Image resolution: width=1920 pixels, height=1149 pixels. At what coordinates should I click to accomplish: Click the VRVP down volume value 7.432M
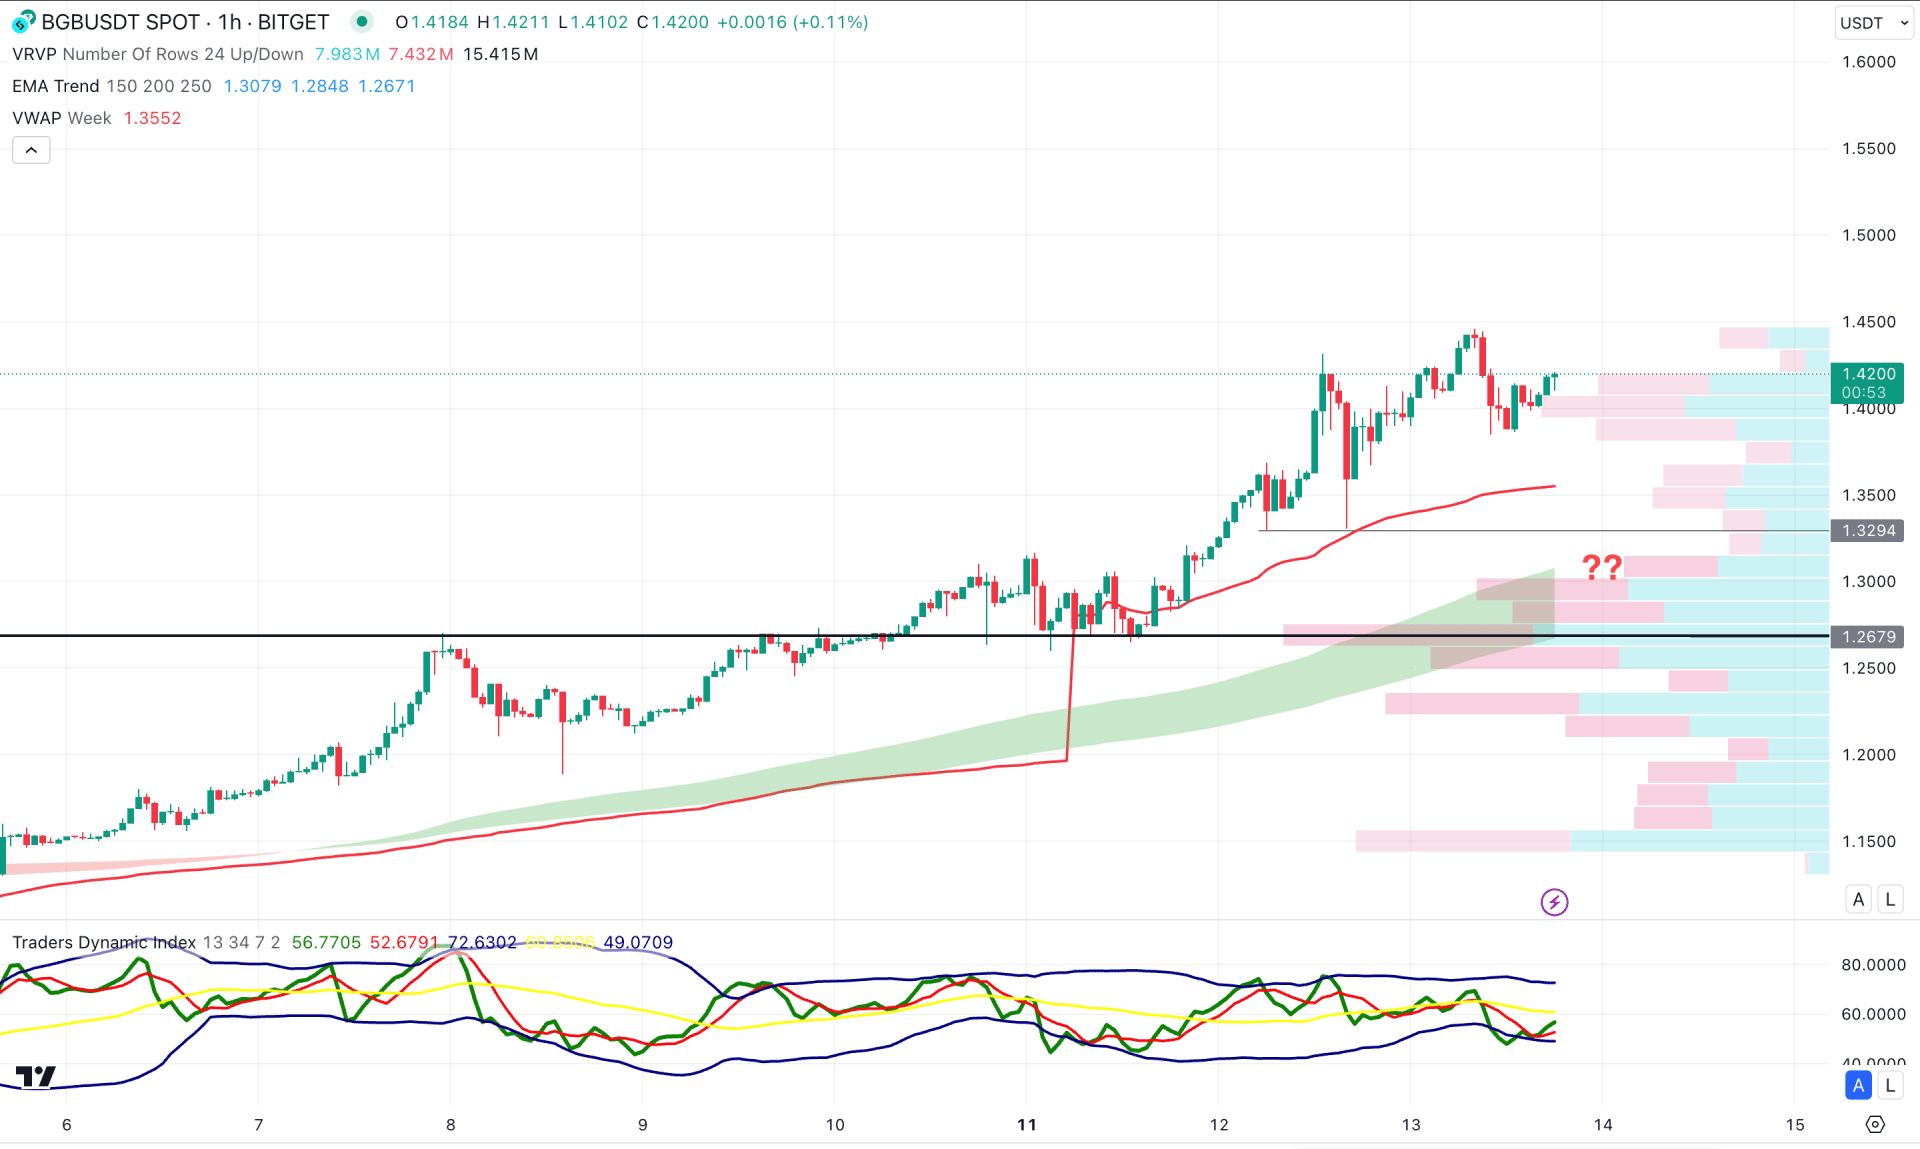click(421, 54)
